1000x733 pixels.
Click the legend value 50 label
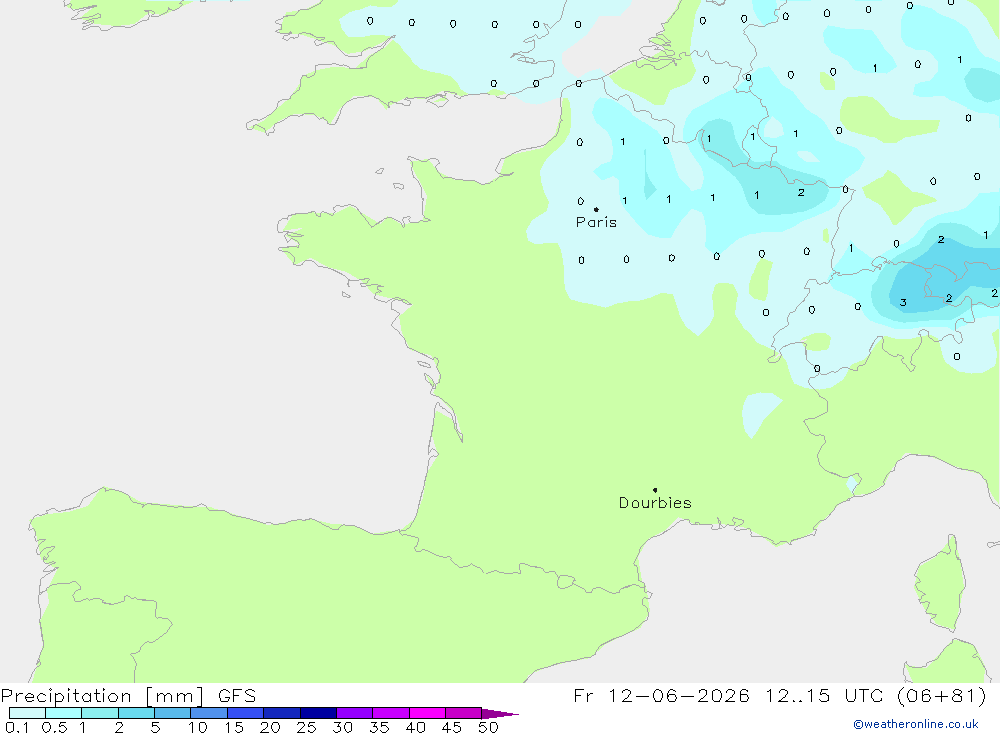pos(488,727)
